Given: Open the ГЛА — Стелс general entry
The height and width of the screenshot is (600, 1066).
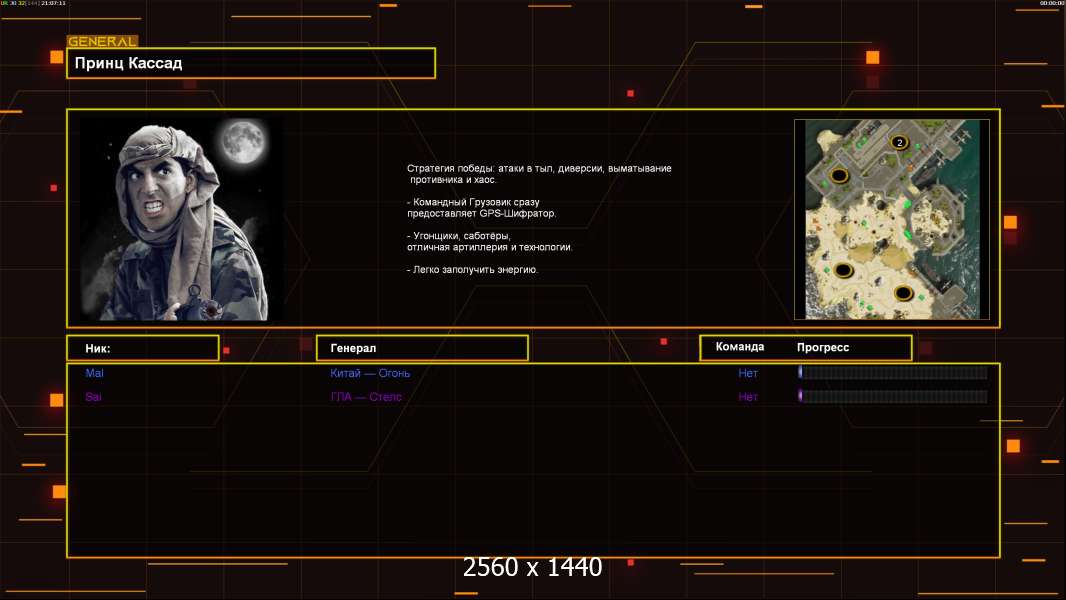Looking at the screenshot, I should coord(367,397).
